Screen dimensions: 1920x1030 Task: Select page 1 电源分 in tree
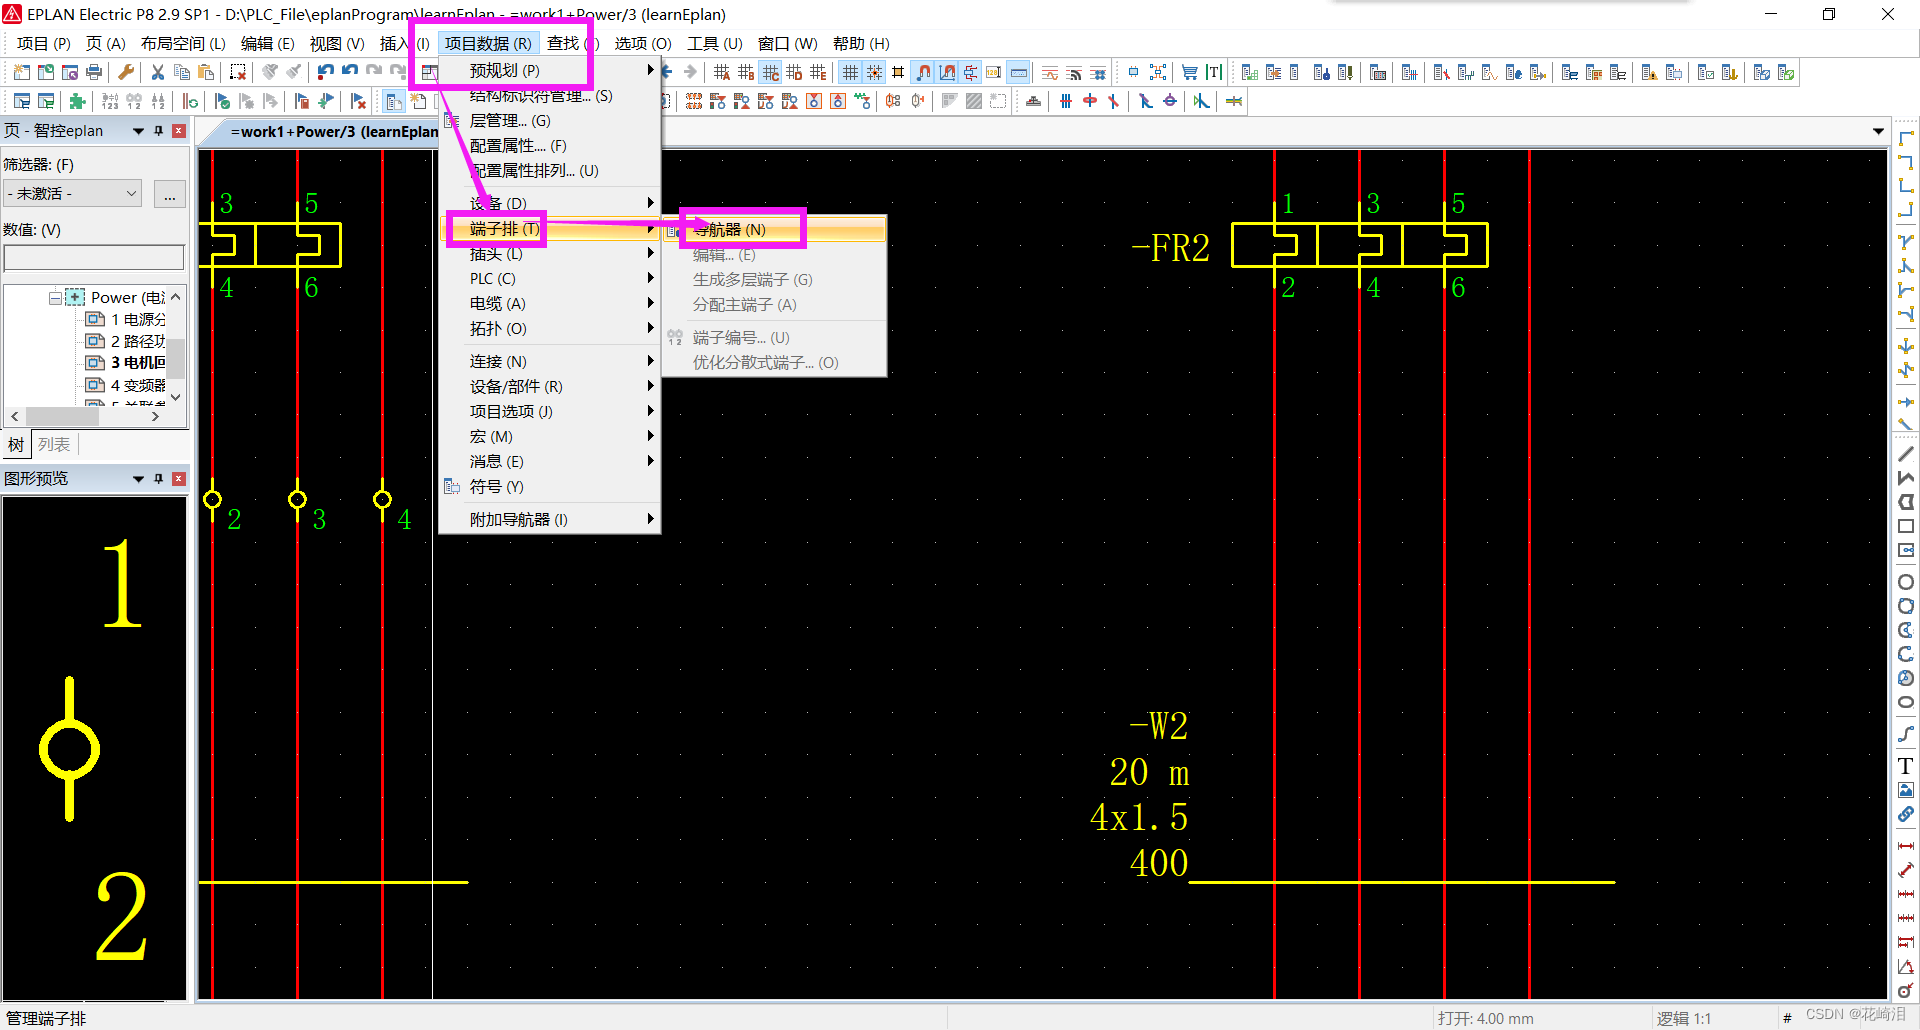126,320
